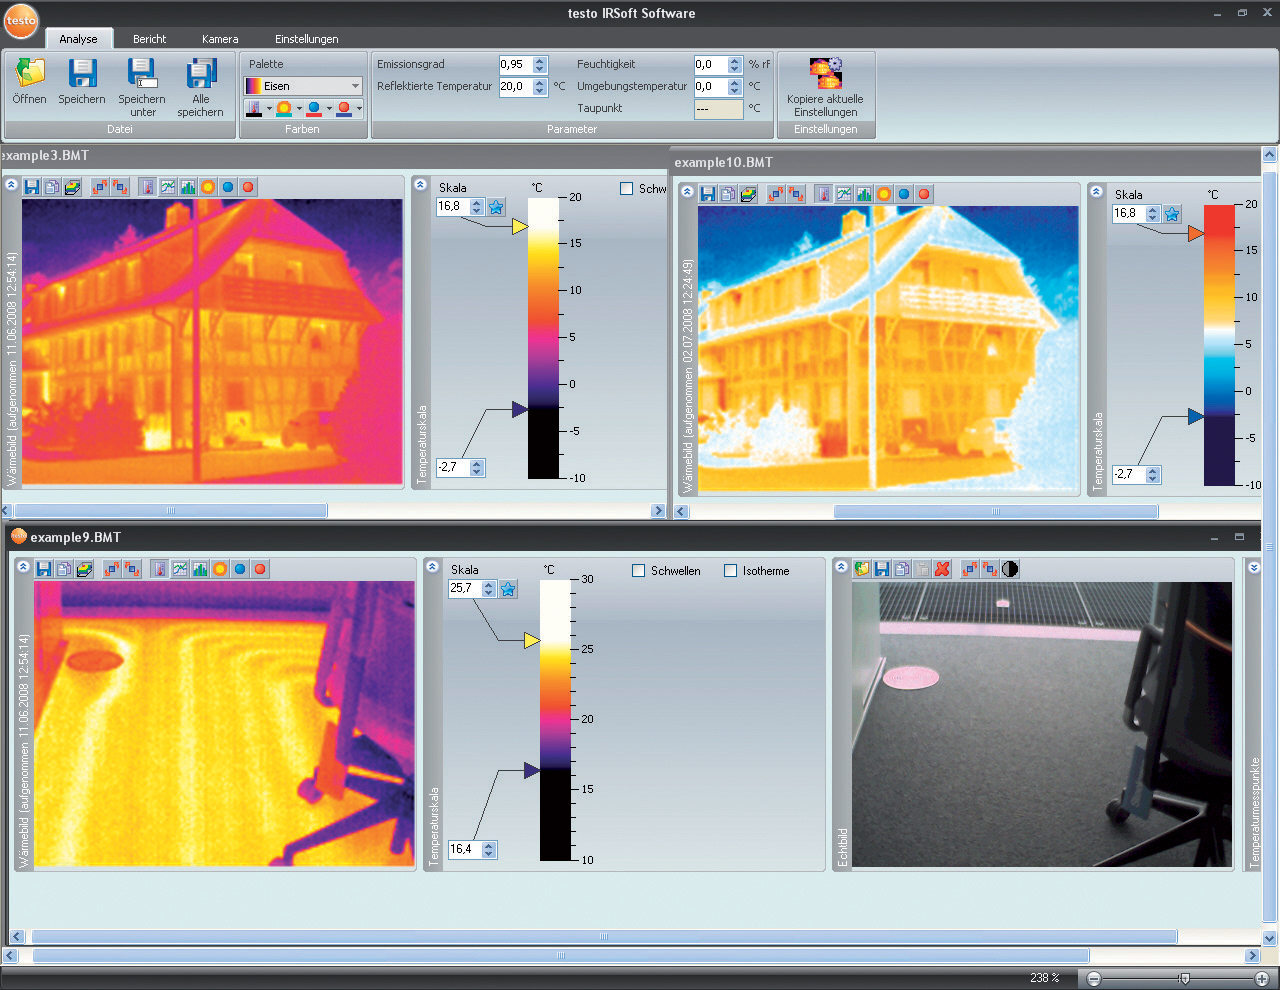Click Reflektierte Temperatur value field
This screenshot has height=990, width=1280.
515,87
